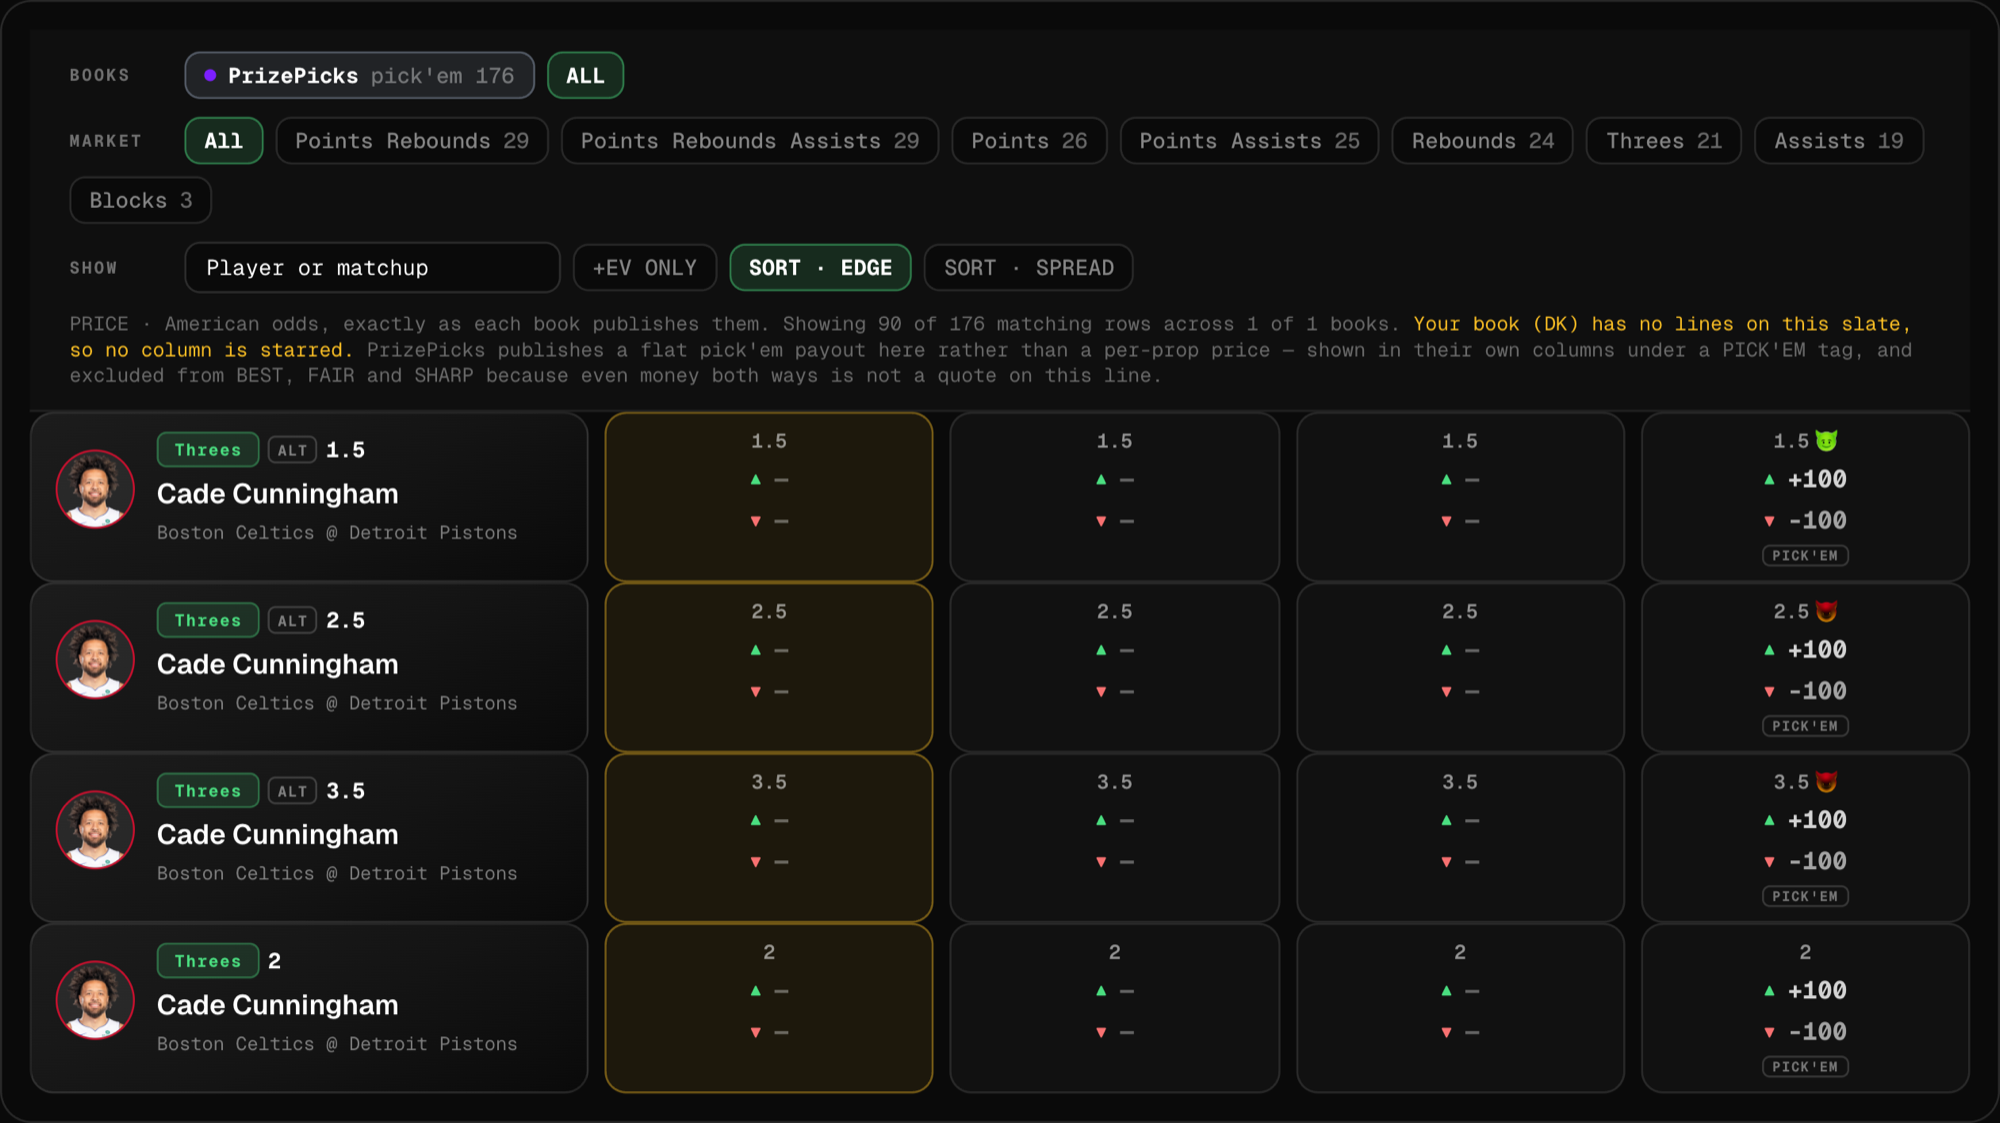Click the -100 under price in Threes 2 row
Viewport: 2000px width, 1123px height.
pos(1817,1031)
